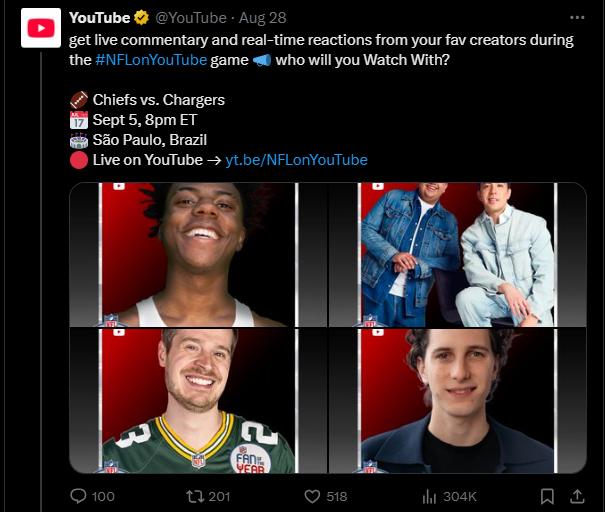Screen dimensions: 605x512
Task: Click the gold verified badge next to YouTube
Action: (x=143, y=18)
